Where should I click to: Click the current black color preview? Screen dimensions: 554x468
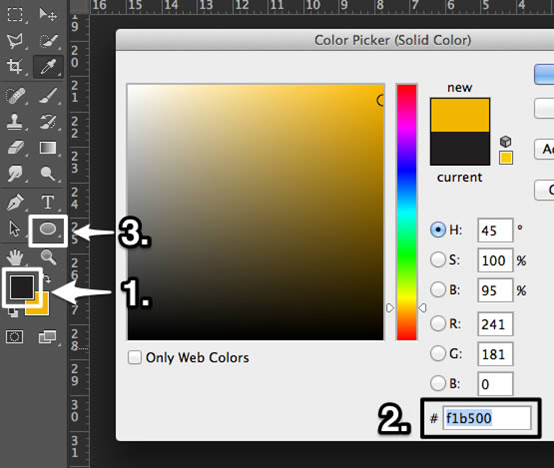tap(460, 148)
